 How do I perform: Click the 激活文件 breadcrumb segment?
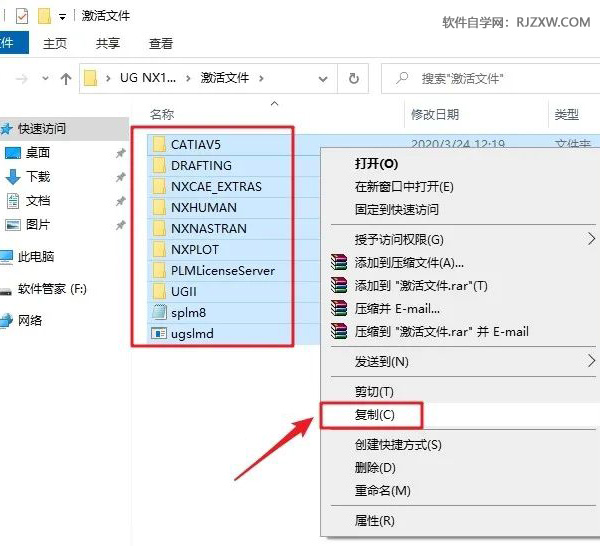coord(225,78)
